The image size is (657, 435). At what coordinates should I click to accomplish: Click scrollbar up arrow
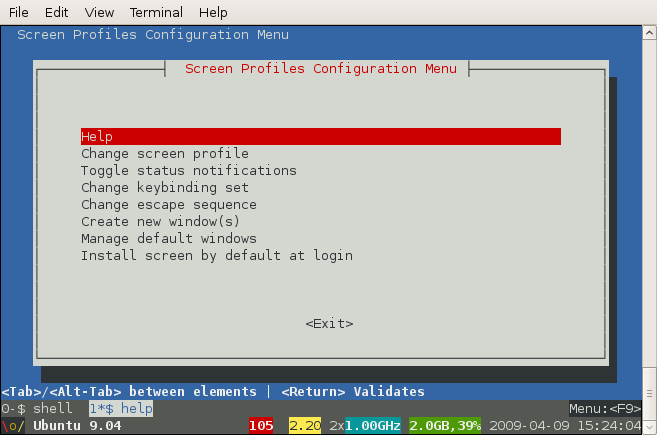649,33
